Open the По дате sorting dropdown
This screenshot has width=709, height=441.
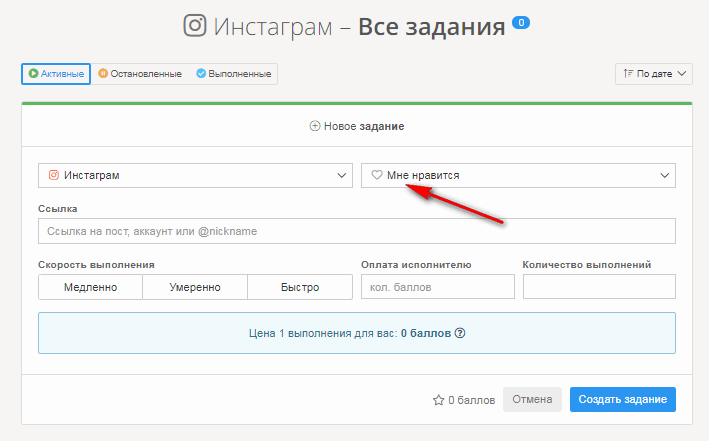(654, 74)
